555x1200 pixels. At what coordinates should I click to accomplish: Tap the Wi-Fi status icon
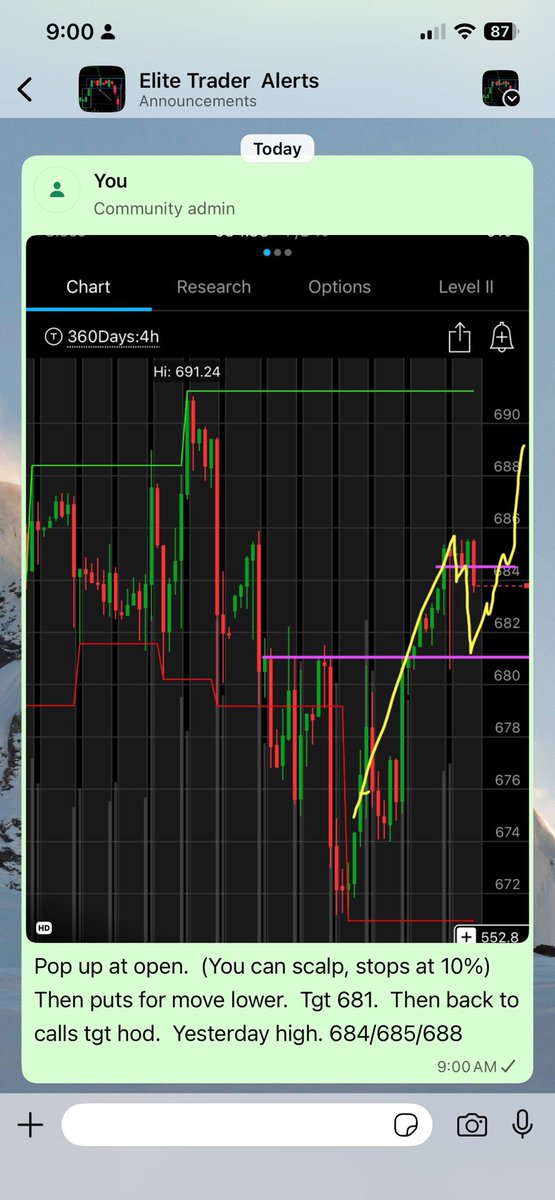pyautogui.click(x=463, y=31)
